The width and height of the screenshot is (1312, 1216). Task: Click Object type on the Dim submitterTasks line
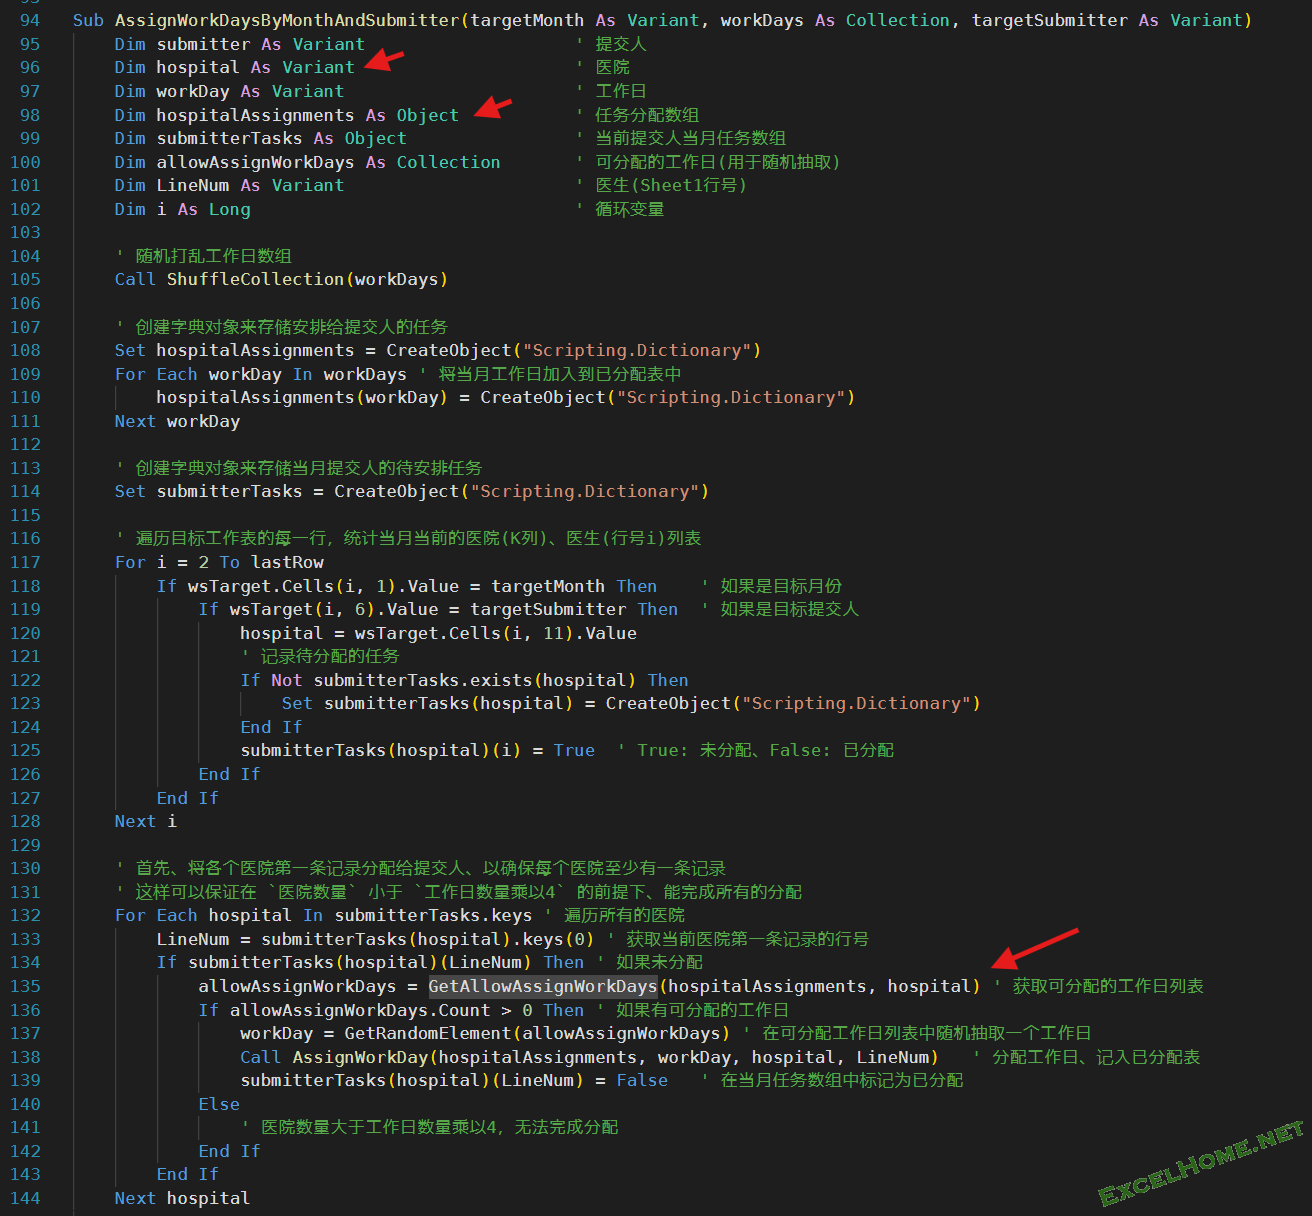click(375, 138)
